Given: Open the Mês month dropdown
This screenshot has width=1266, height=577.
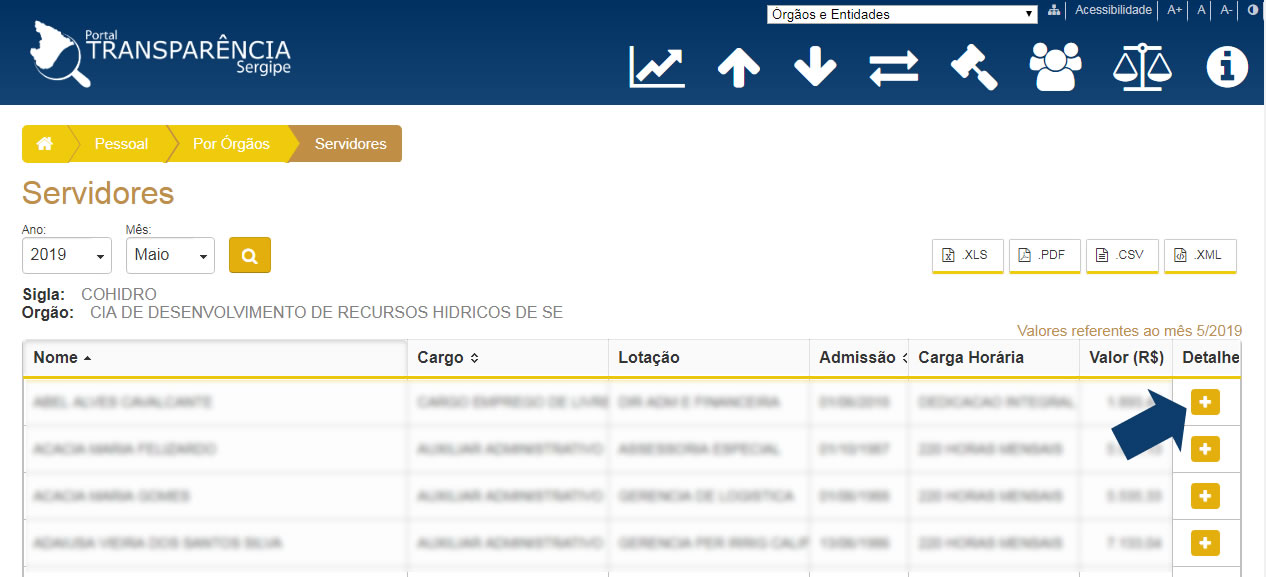Looking at the screenshot, I should click(x=170, y=255).
